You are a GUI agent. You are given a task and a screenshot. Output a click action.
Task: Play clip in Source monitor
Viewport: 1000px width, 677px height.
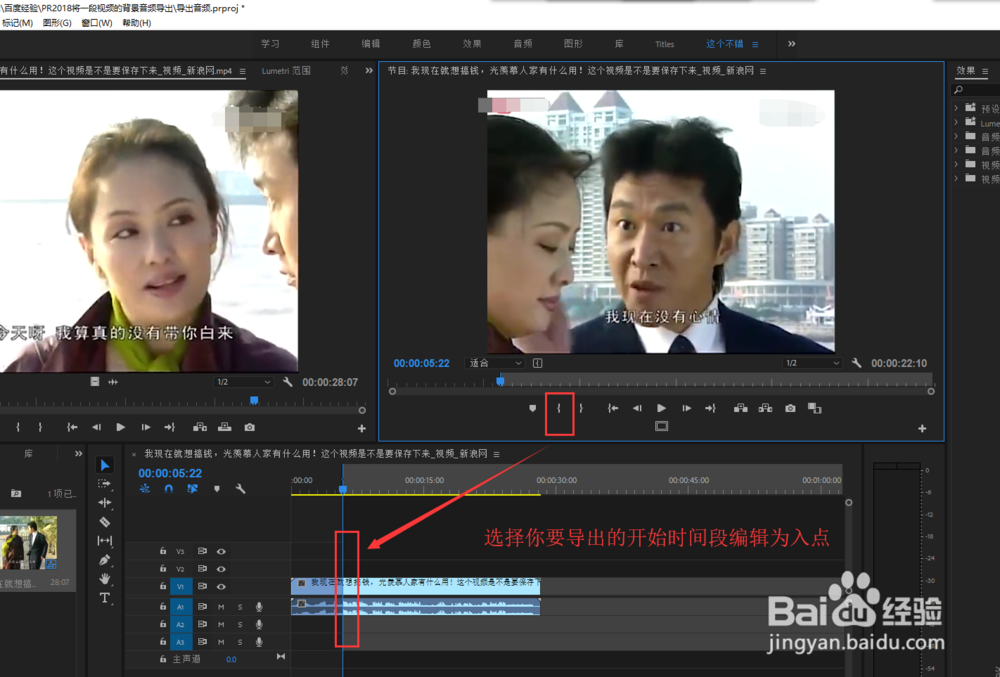121,427
